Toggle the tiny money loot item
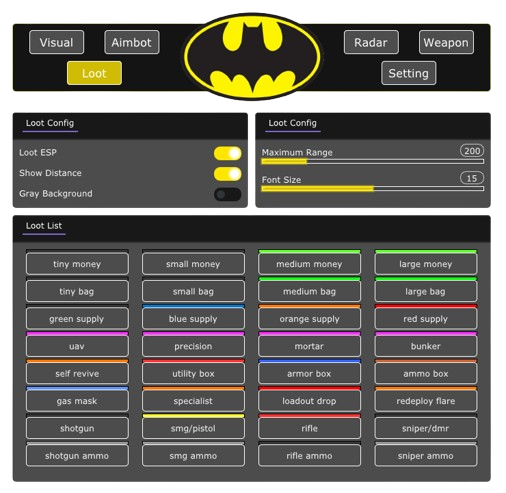The image size is (506, 493). point(77,264)
